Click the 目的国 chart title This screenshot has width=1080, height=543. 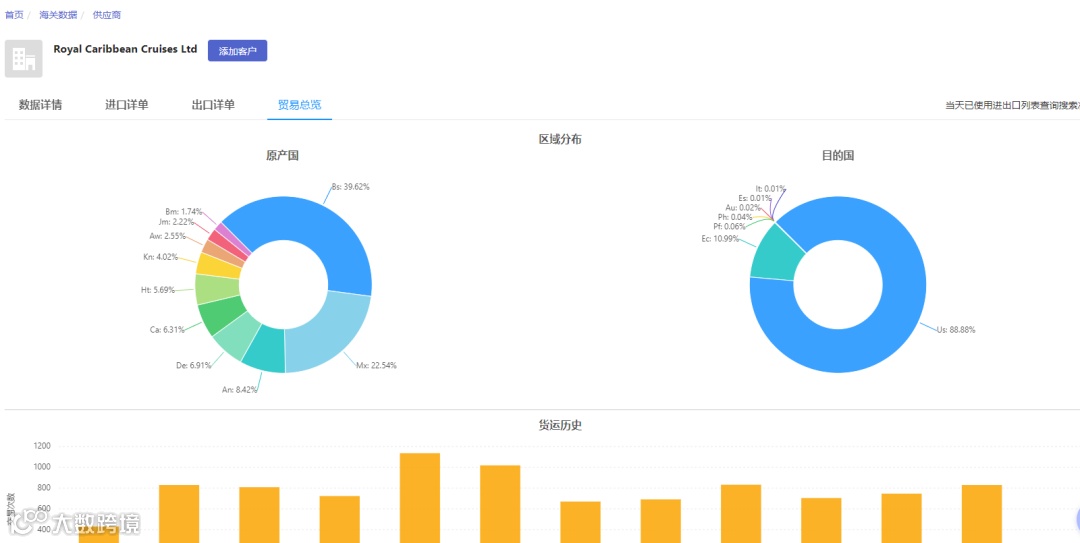coord(838,156)
